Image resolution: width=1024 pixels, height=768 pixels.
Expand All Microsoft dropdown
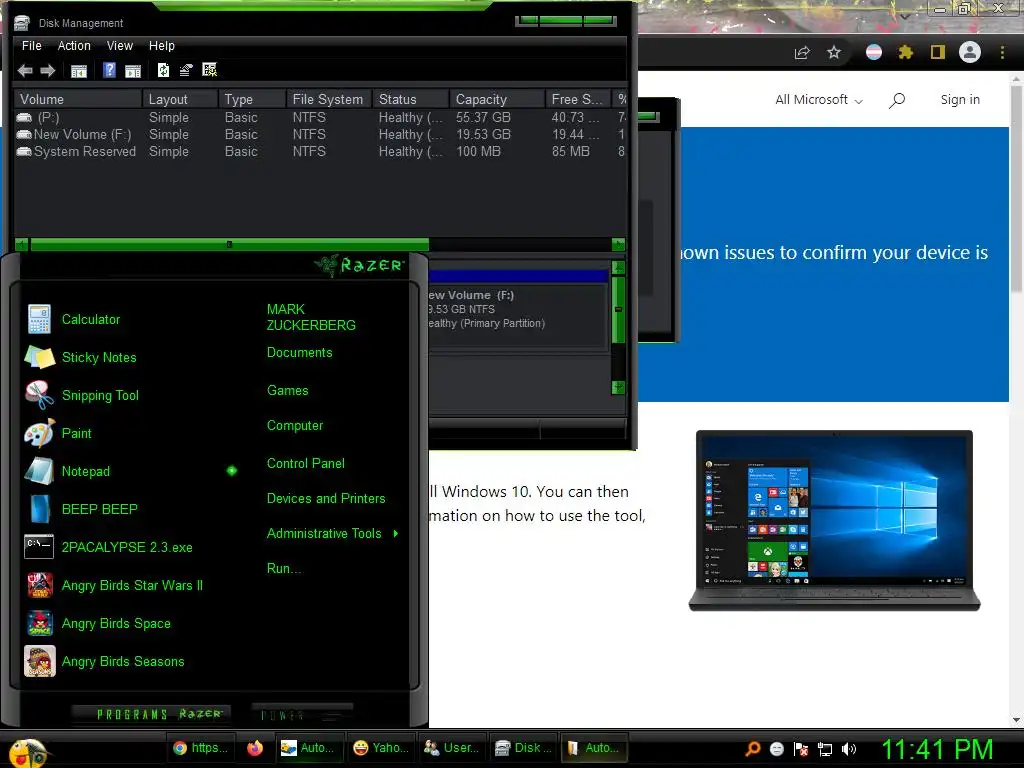(819, 100)
